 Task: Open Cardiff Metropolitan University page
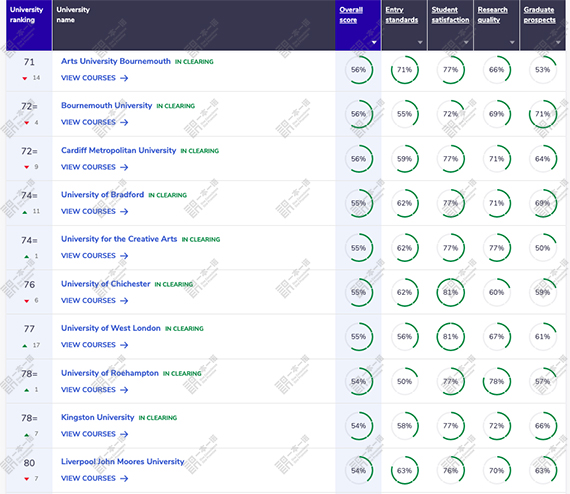point(119,150)
